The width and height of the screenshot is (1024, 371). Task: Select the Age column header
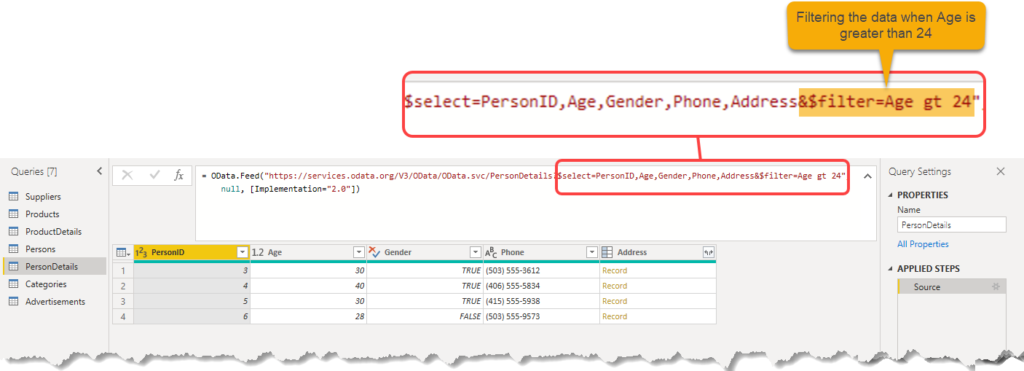(x=308, y=252)
